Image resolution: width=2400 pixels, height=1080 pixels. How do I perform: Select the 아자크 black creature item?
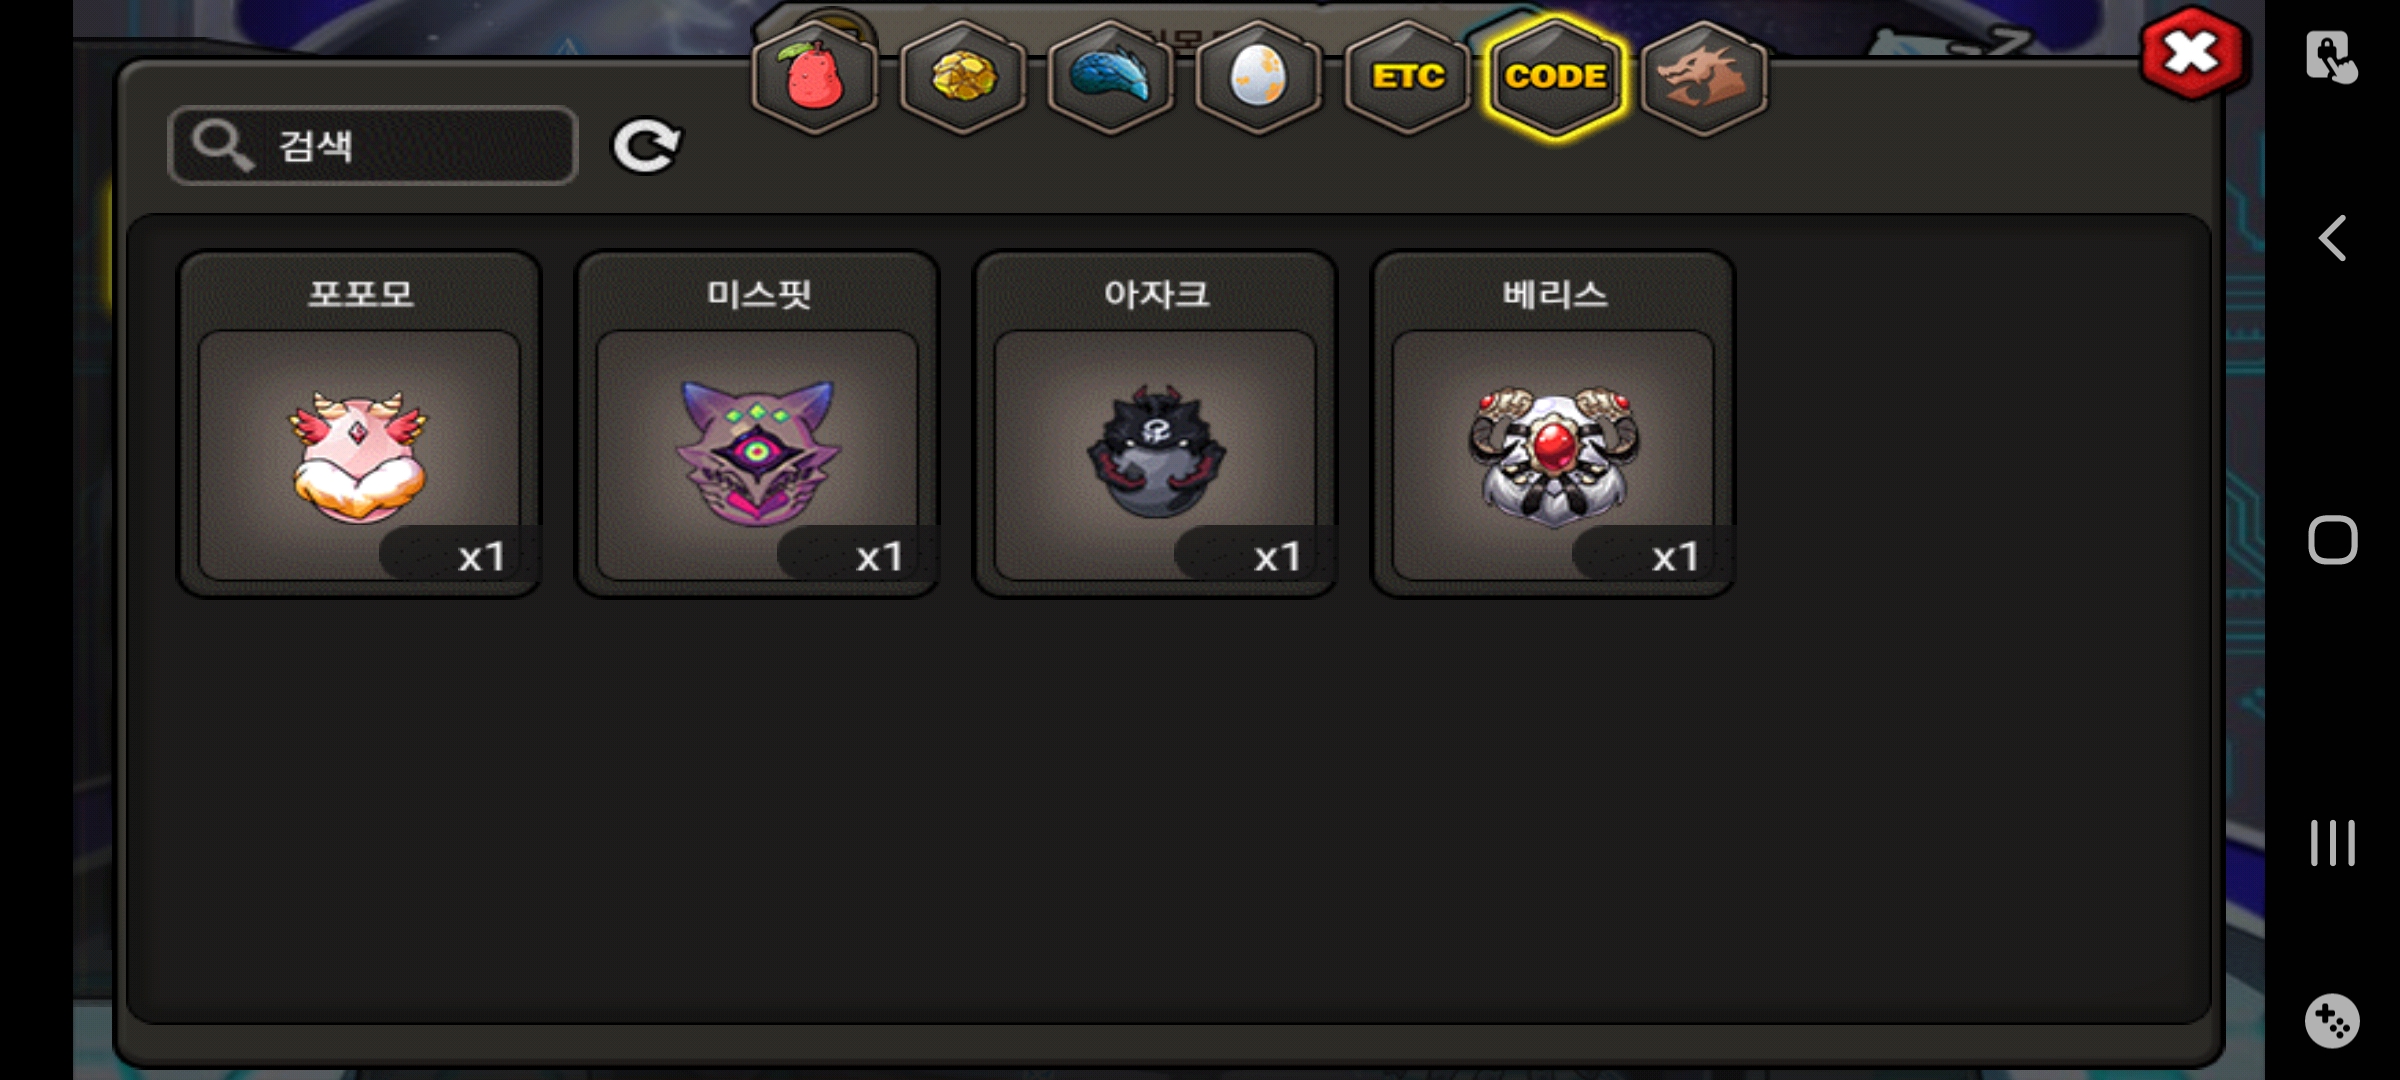1155,424
